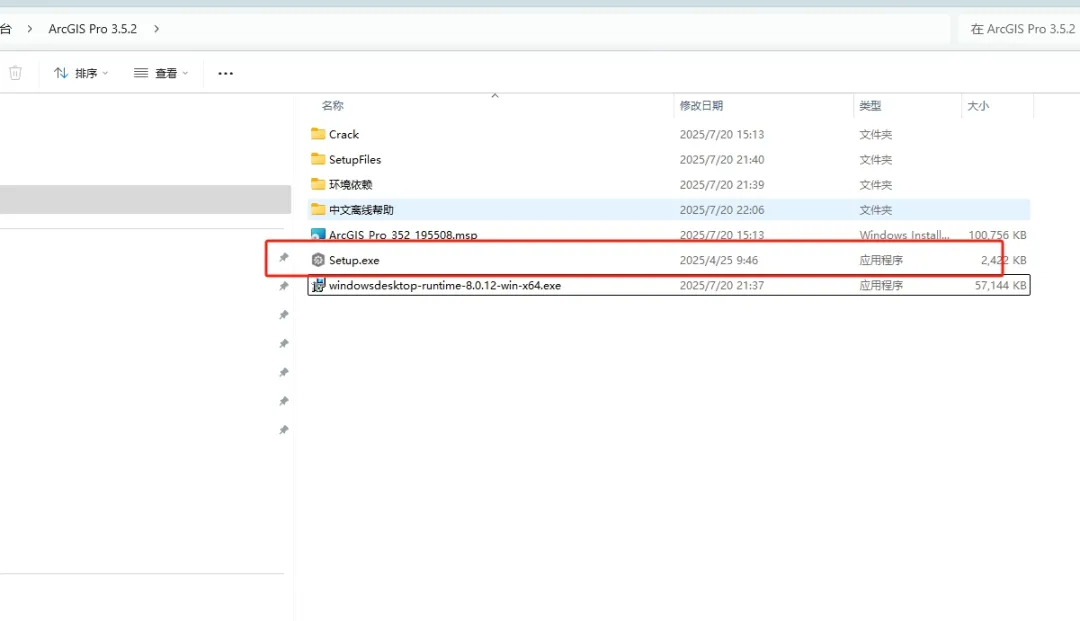Click the 中文离线帮助 folder name

(x=361, y=210)
